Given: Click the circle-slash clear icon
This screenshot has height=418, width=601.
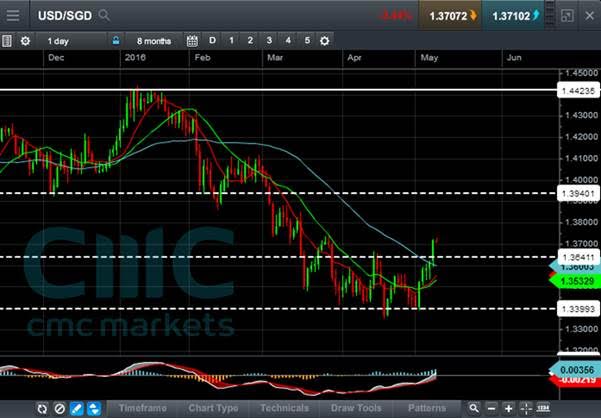Looking at the screenshot, I should 59,409.
